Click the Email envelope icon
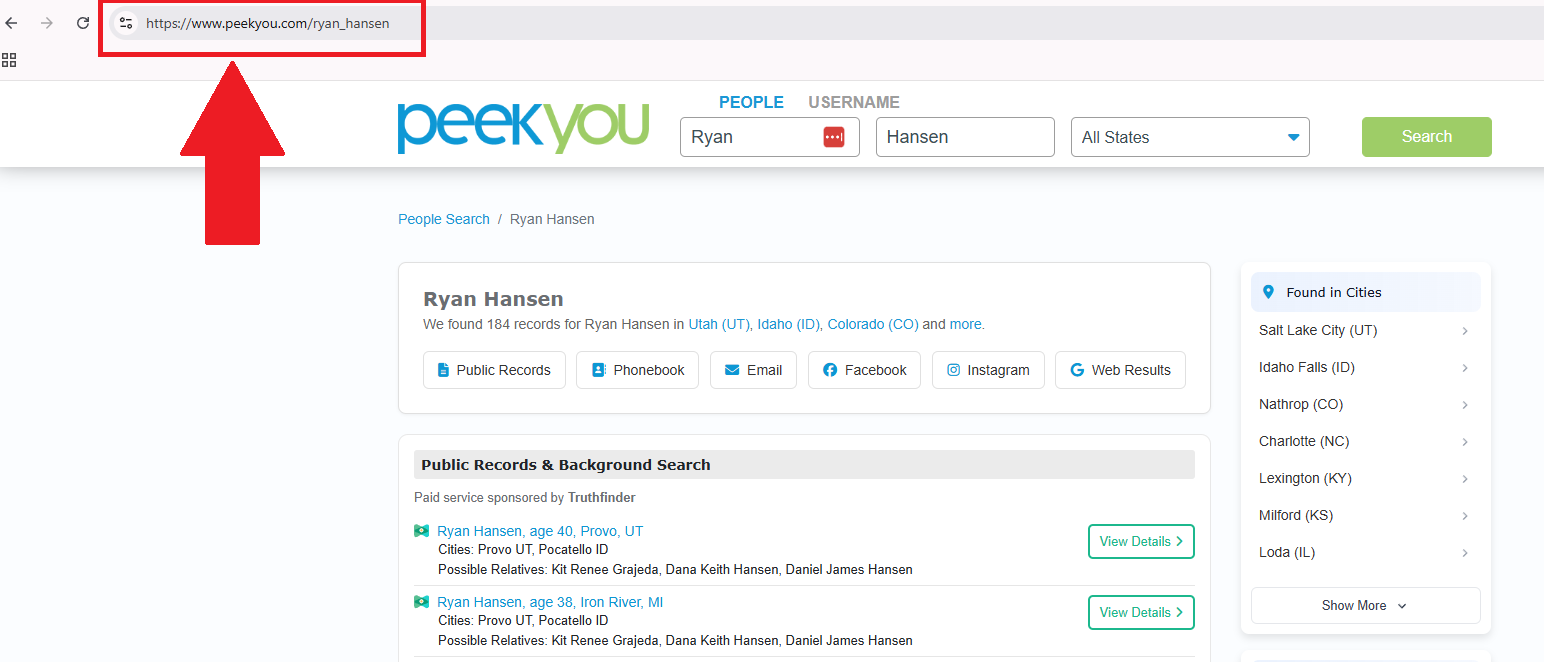This screenshot has width=1544, height=662. tap(732, 370)
